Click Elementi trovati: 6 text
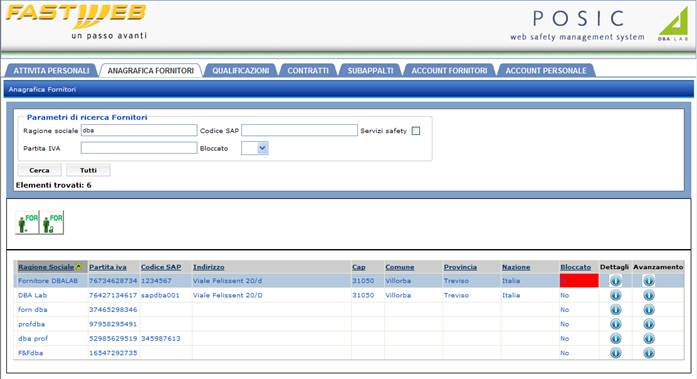697x379 pixels. (x=53, y=185)
